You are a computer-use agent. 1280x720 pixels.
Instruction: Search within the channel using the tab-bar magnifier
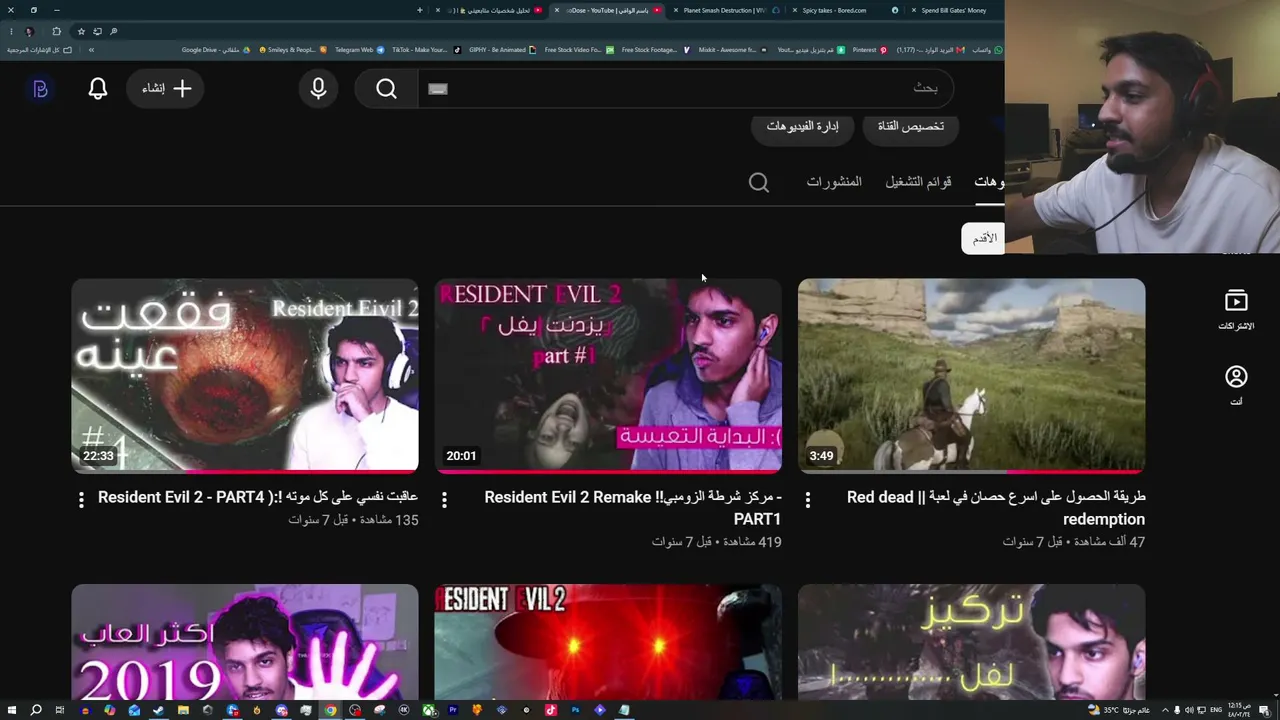[x=759, y=182]
